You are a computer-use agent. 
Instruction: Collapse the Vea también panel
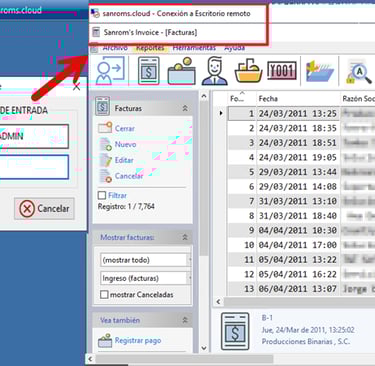tap(185, 320)
